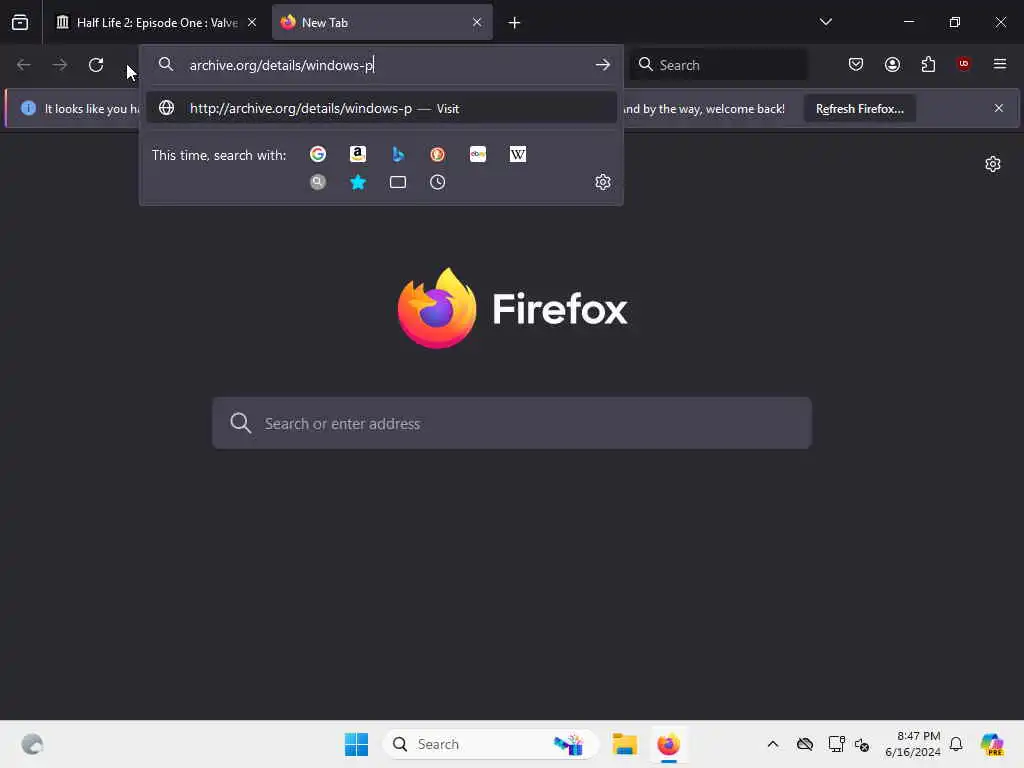Open the muted volume tray icon

[x=862, y=744]
